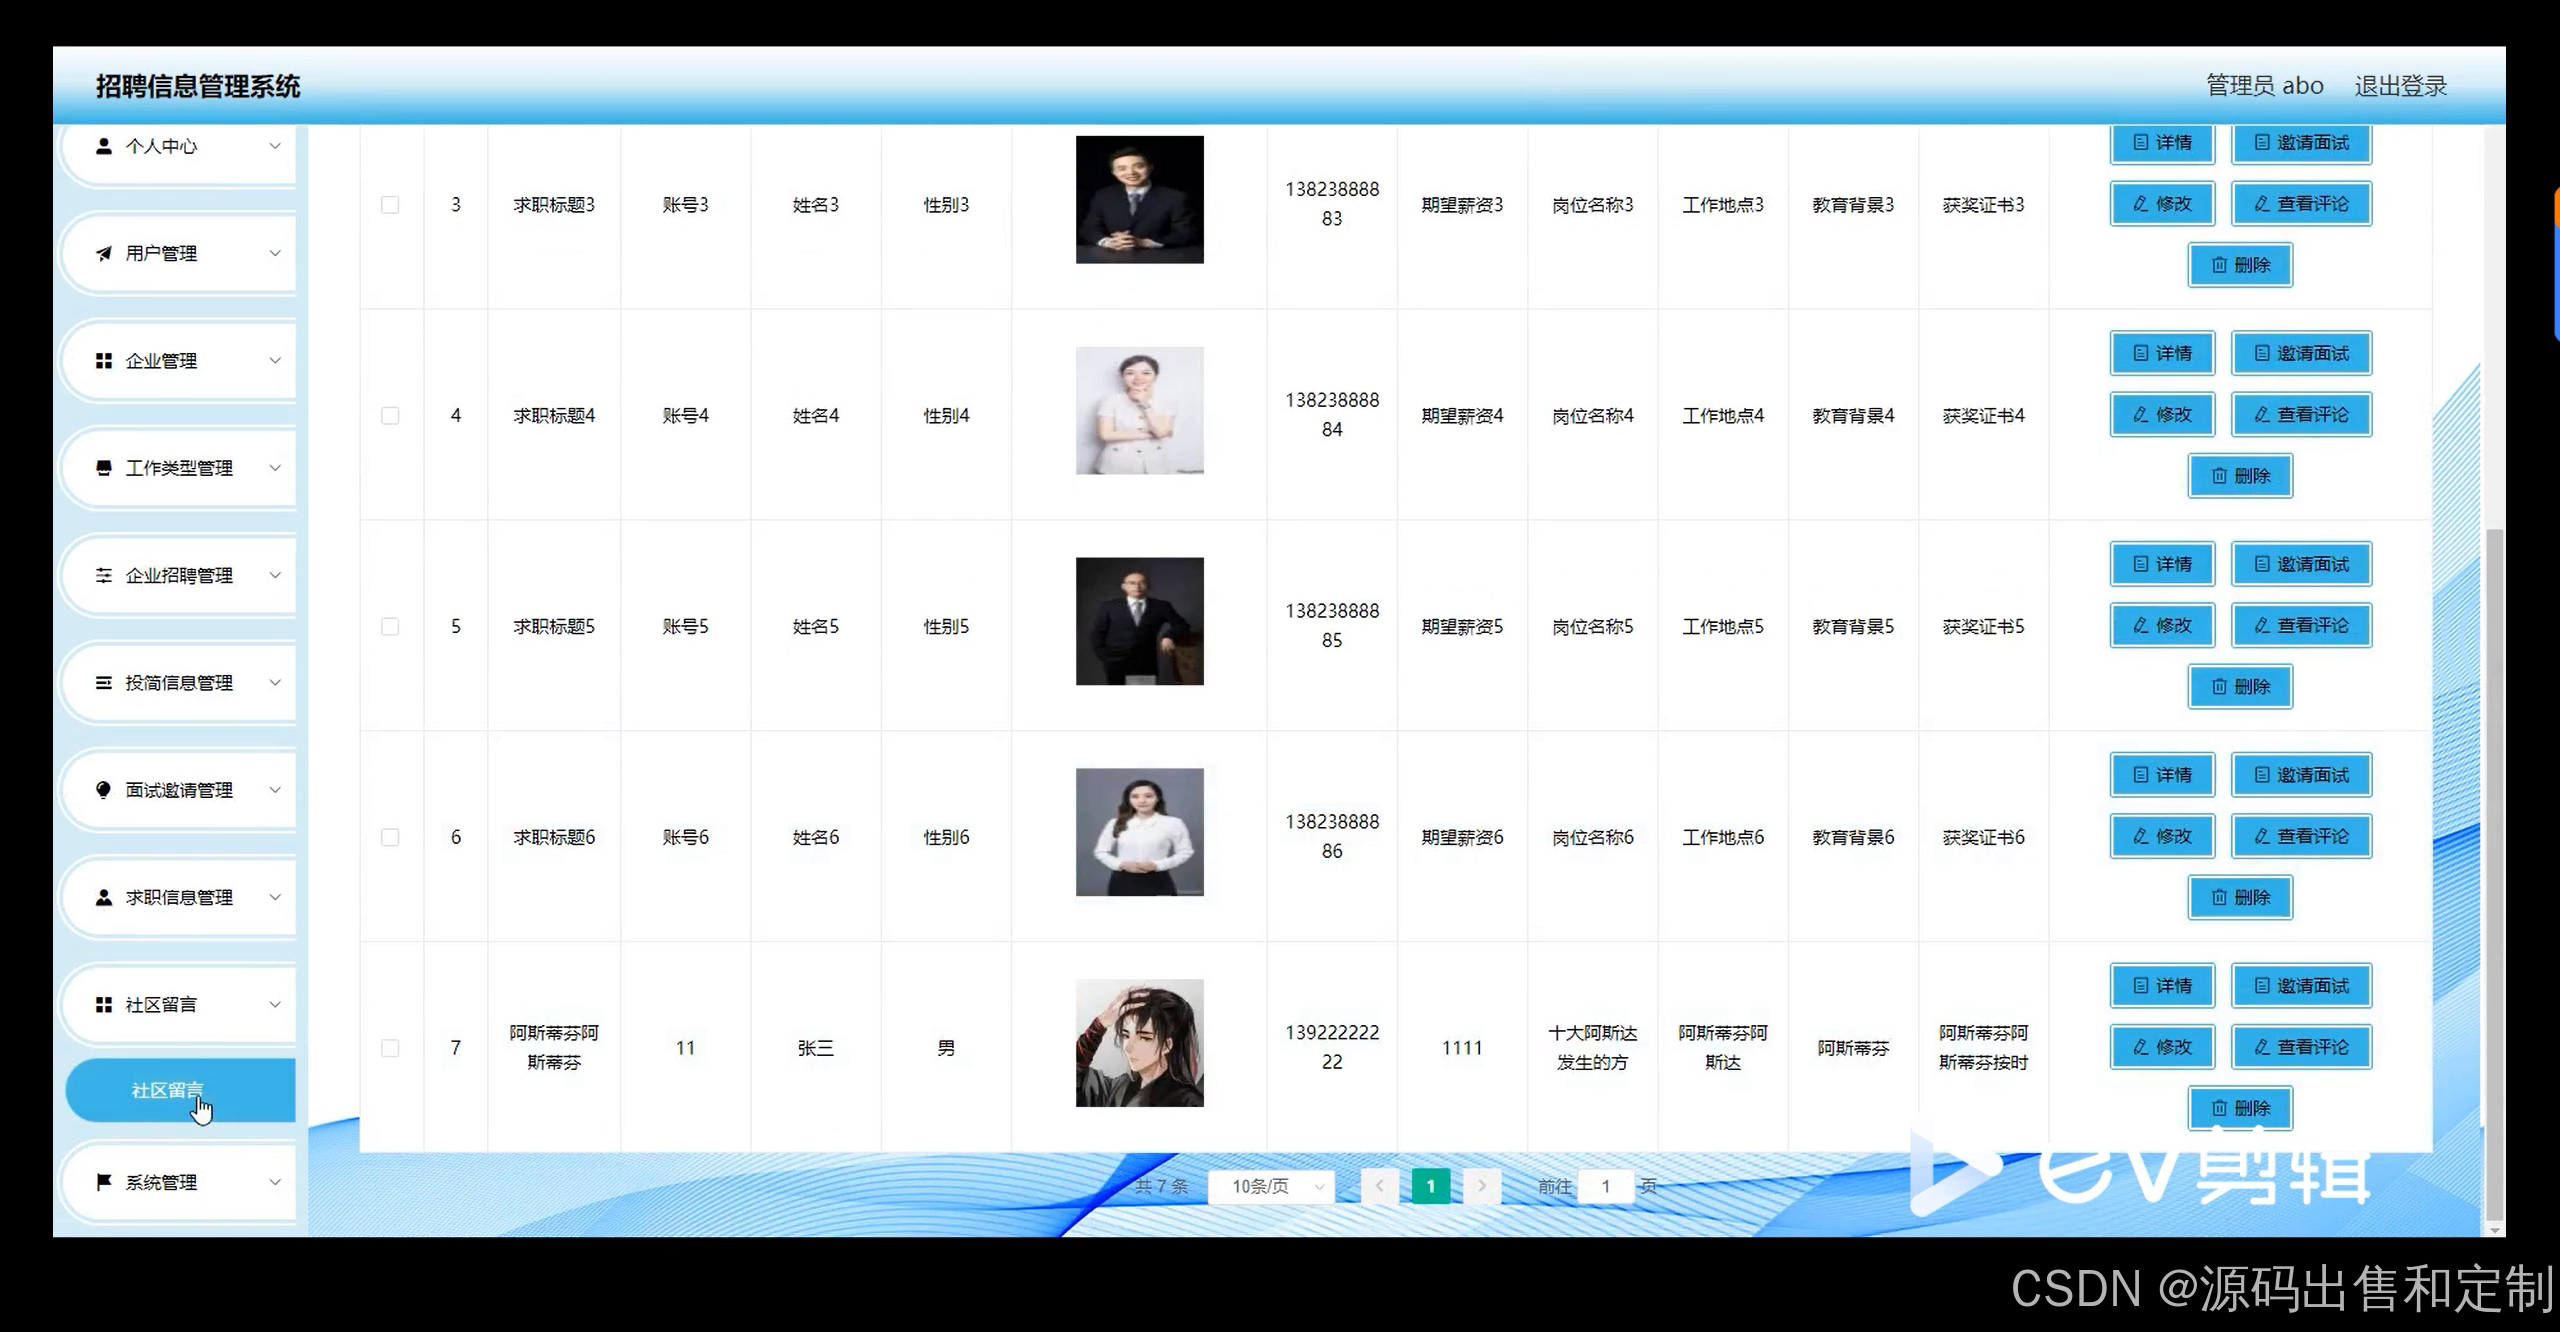The width and height of the screenshot is (2560, 1332).
Task: Click 邀请面试 button for row 6
Action: point(2300,775)
